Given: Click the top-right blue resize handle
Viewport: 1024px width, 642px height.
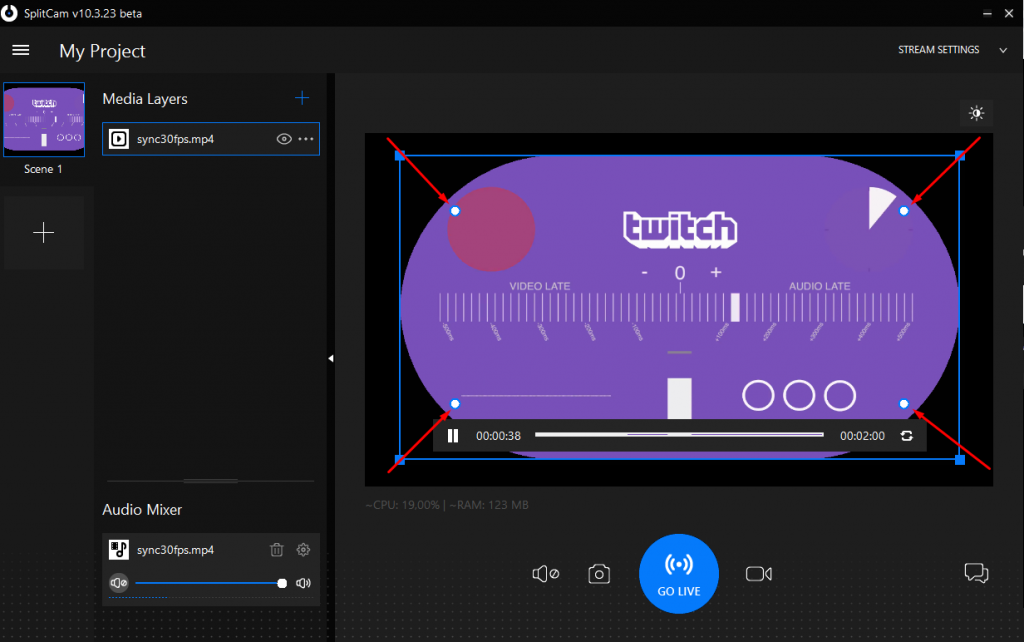Looking at the screenshot, I should (960, 155).
